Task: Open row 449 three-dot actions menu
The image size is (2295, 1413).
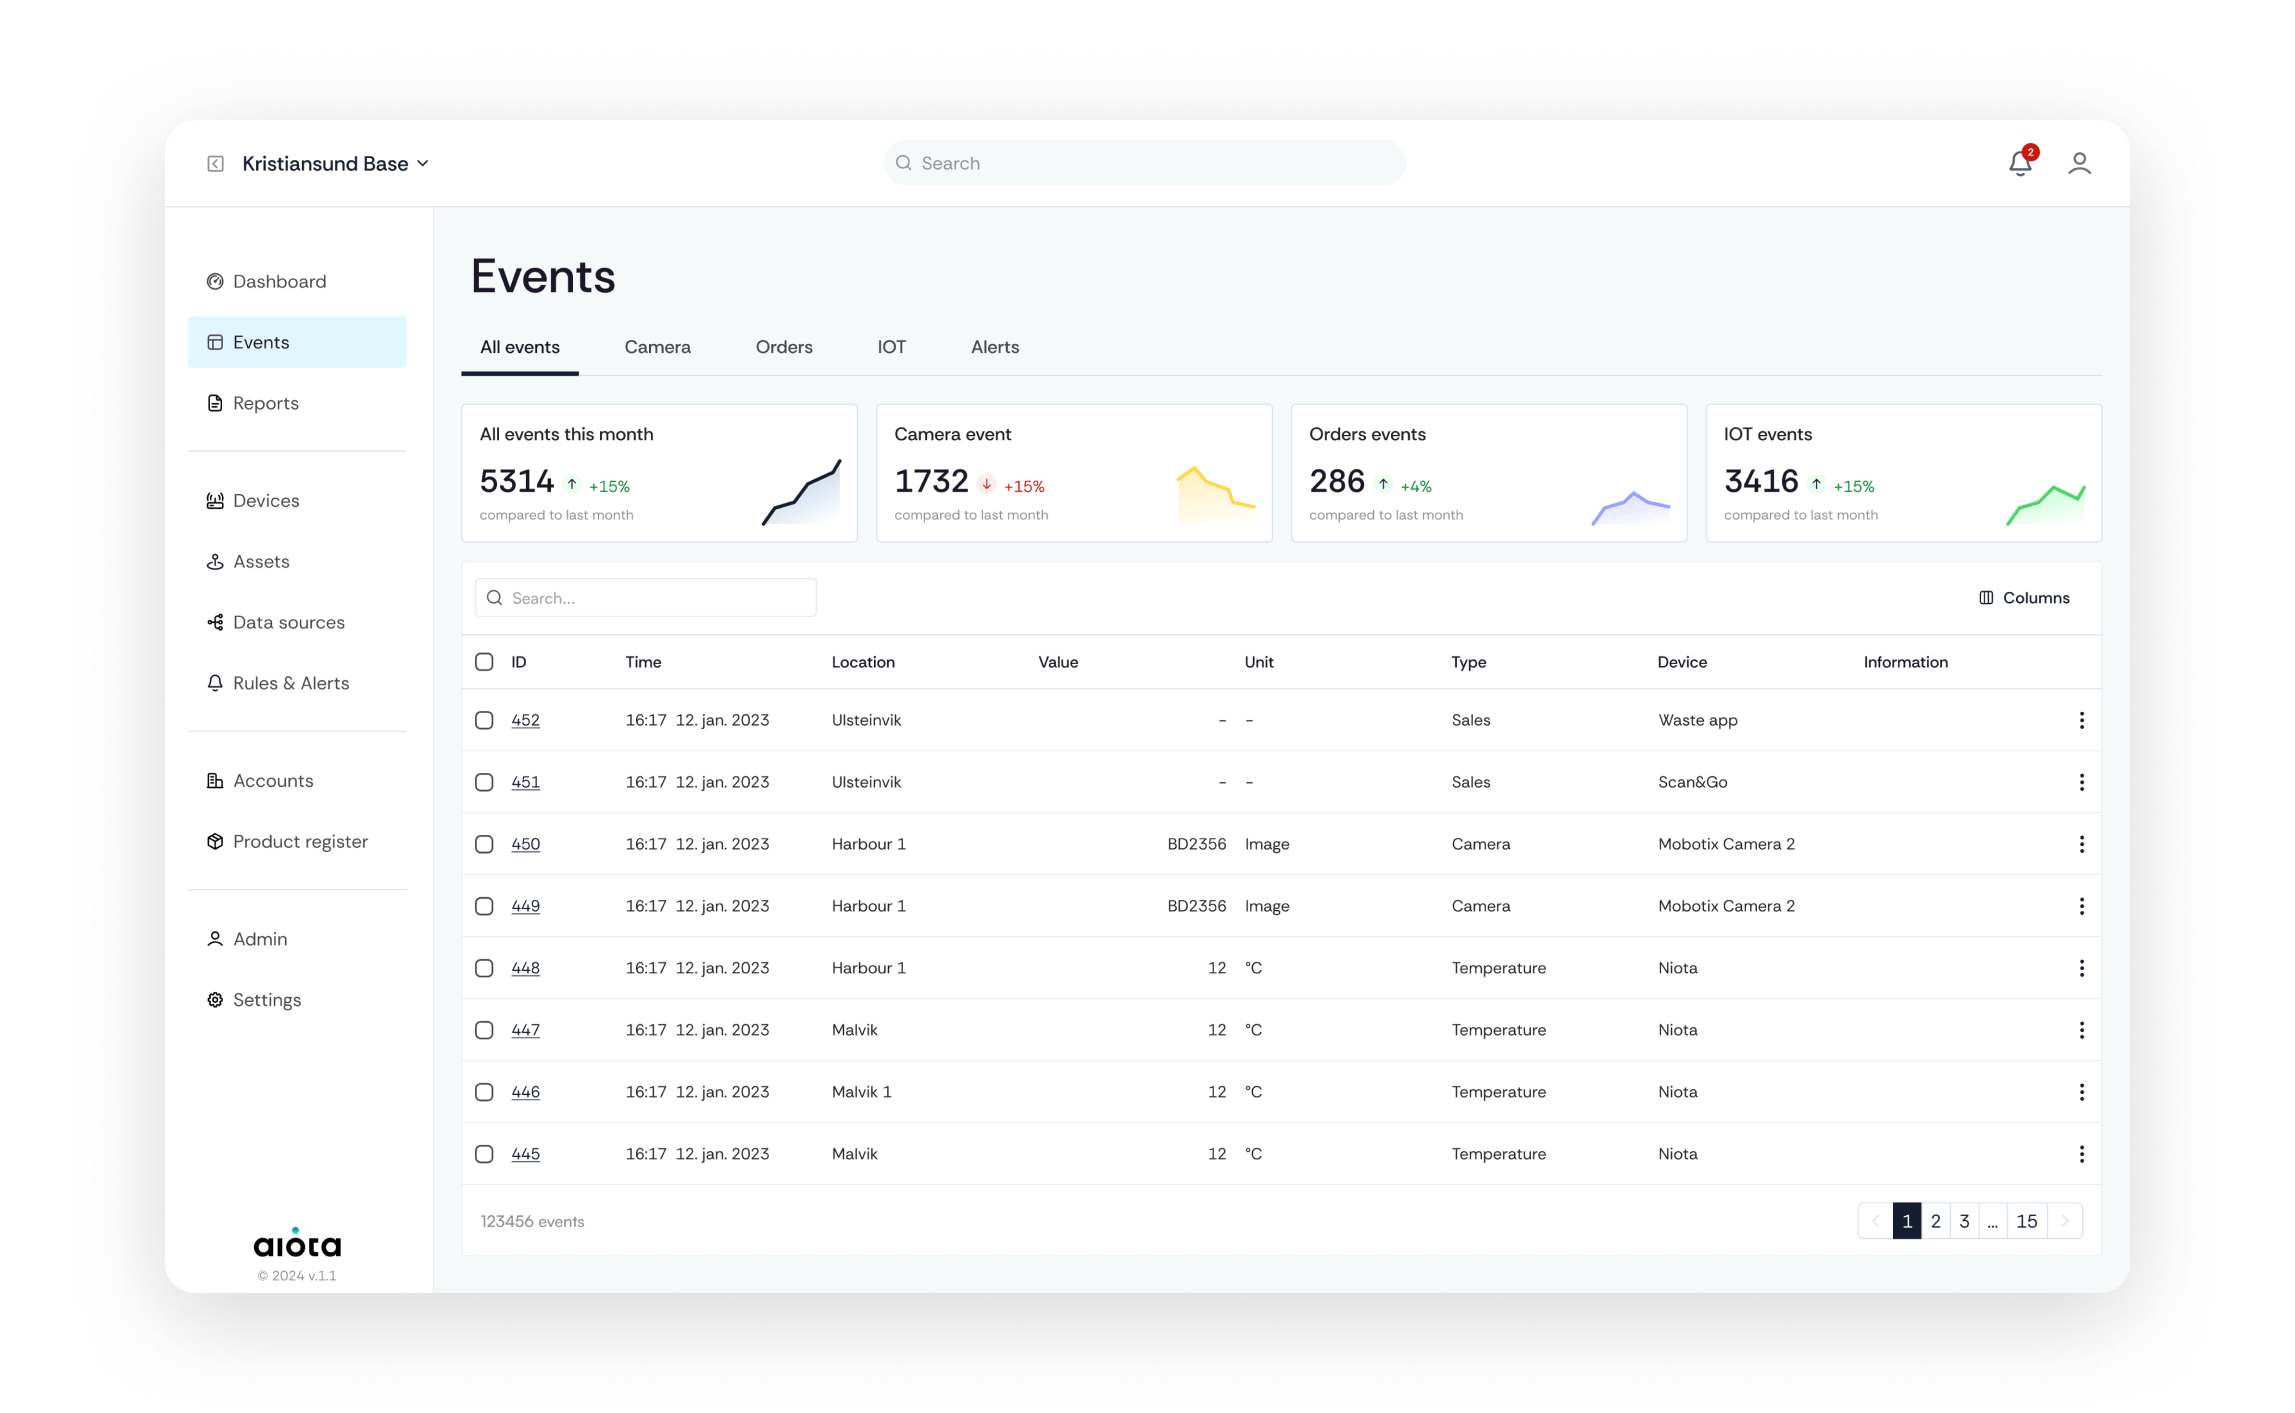Action: pos(2081,906)
